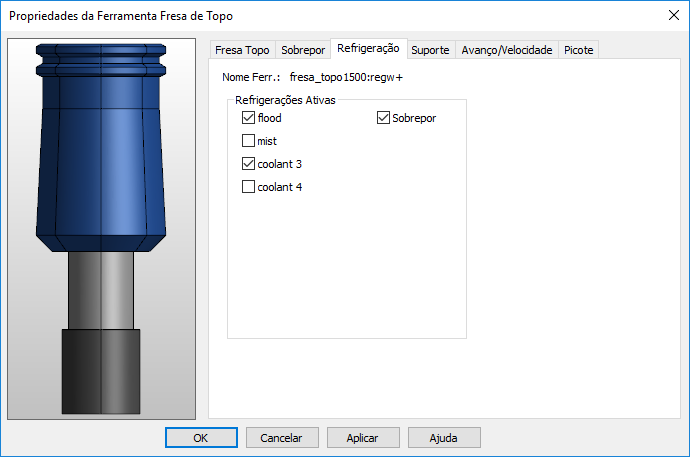
Task: Confirm with the OK button
Action: pos(201,438)
